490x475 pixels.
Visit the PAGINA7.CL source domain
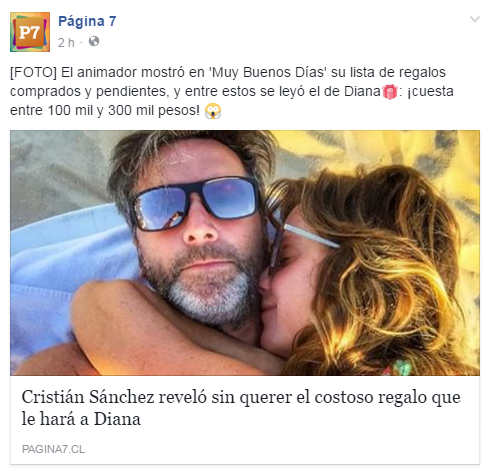53,449
